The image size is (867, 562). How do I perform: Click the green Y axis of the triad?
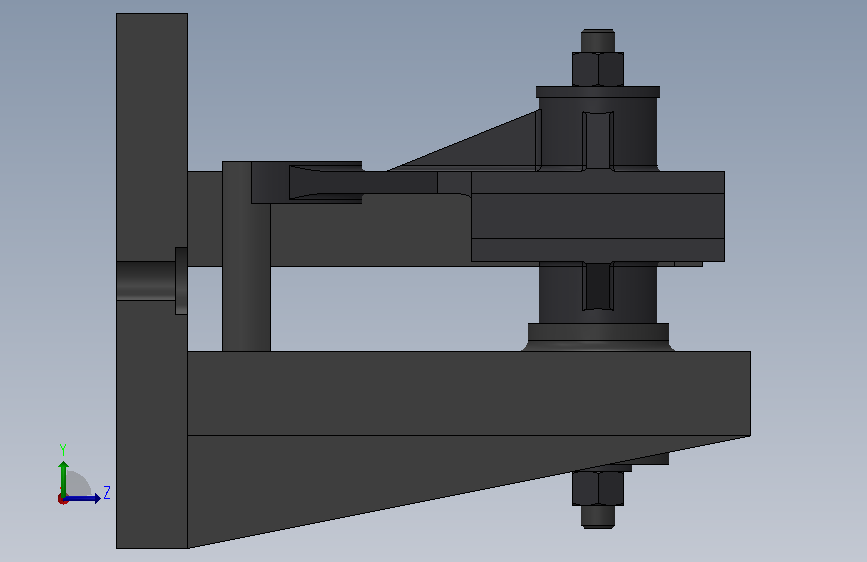(64, 479)
